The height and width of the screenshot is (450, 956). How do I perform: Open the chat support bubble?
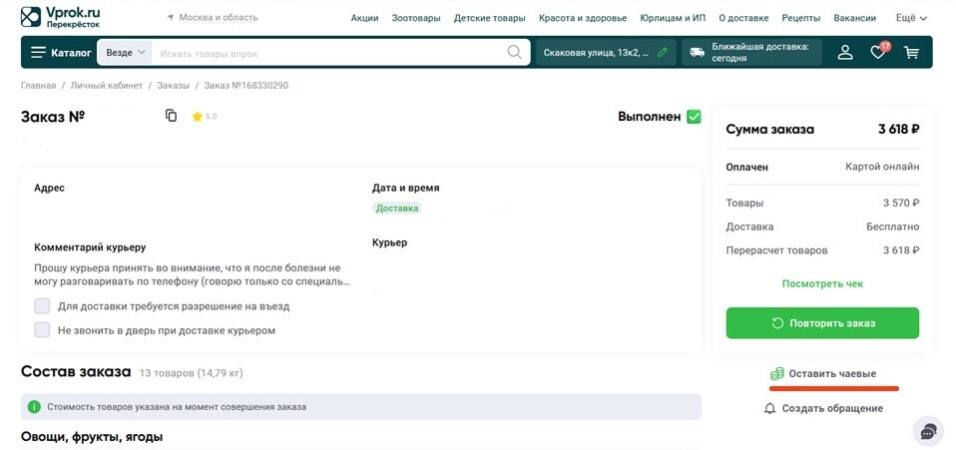[x=928, y=431]
